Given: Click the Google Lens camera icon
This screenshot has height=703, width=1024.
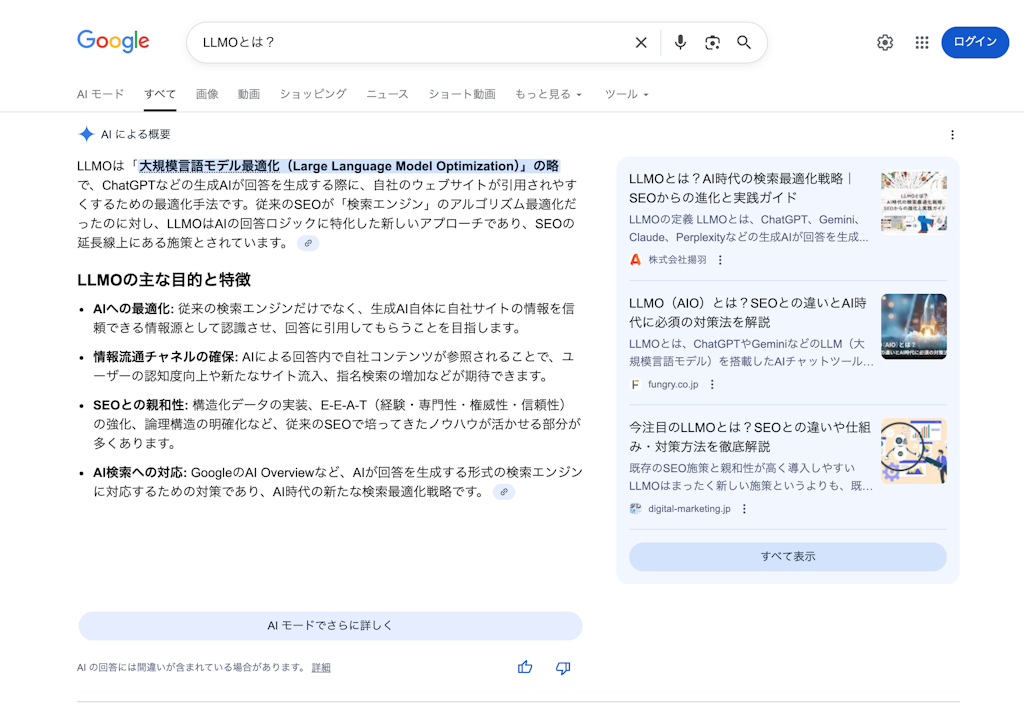Looking at the screenshot, I should [x=711, y=43].
